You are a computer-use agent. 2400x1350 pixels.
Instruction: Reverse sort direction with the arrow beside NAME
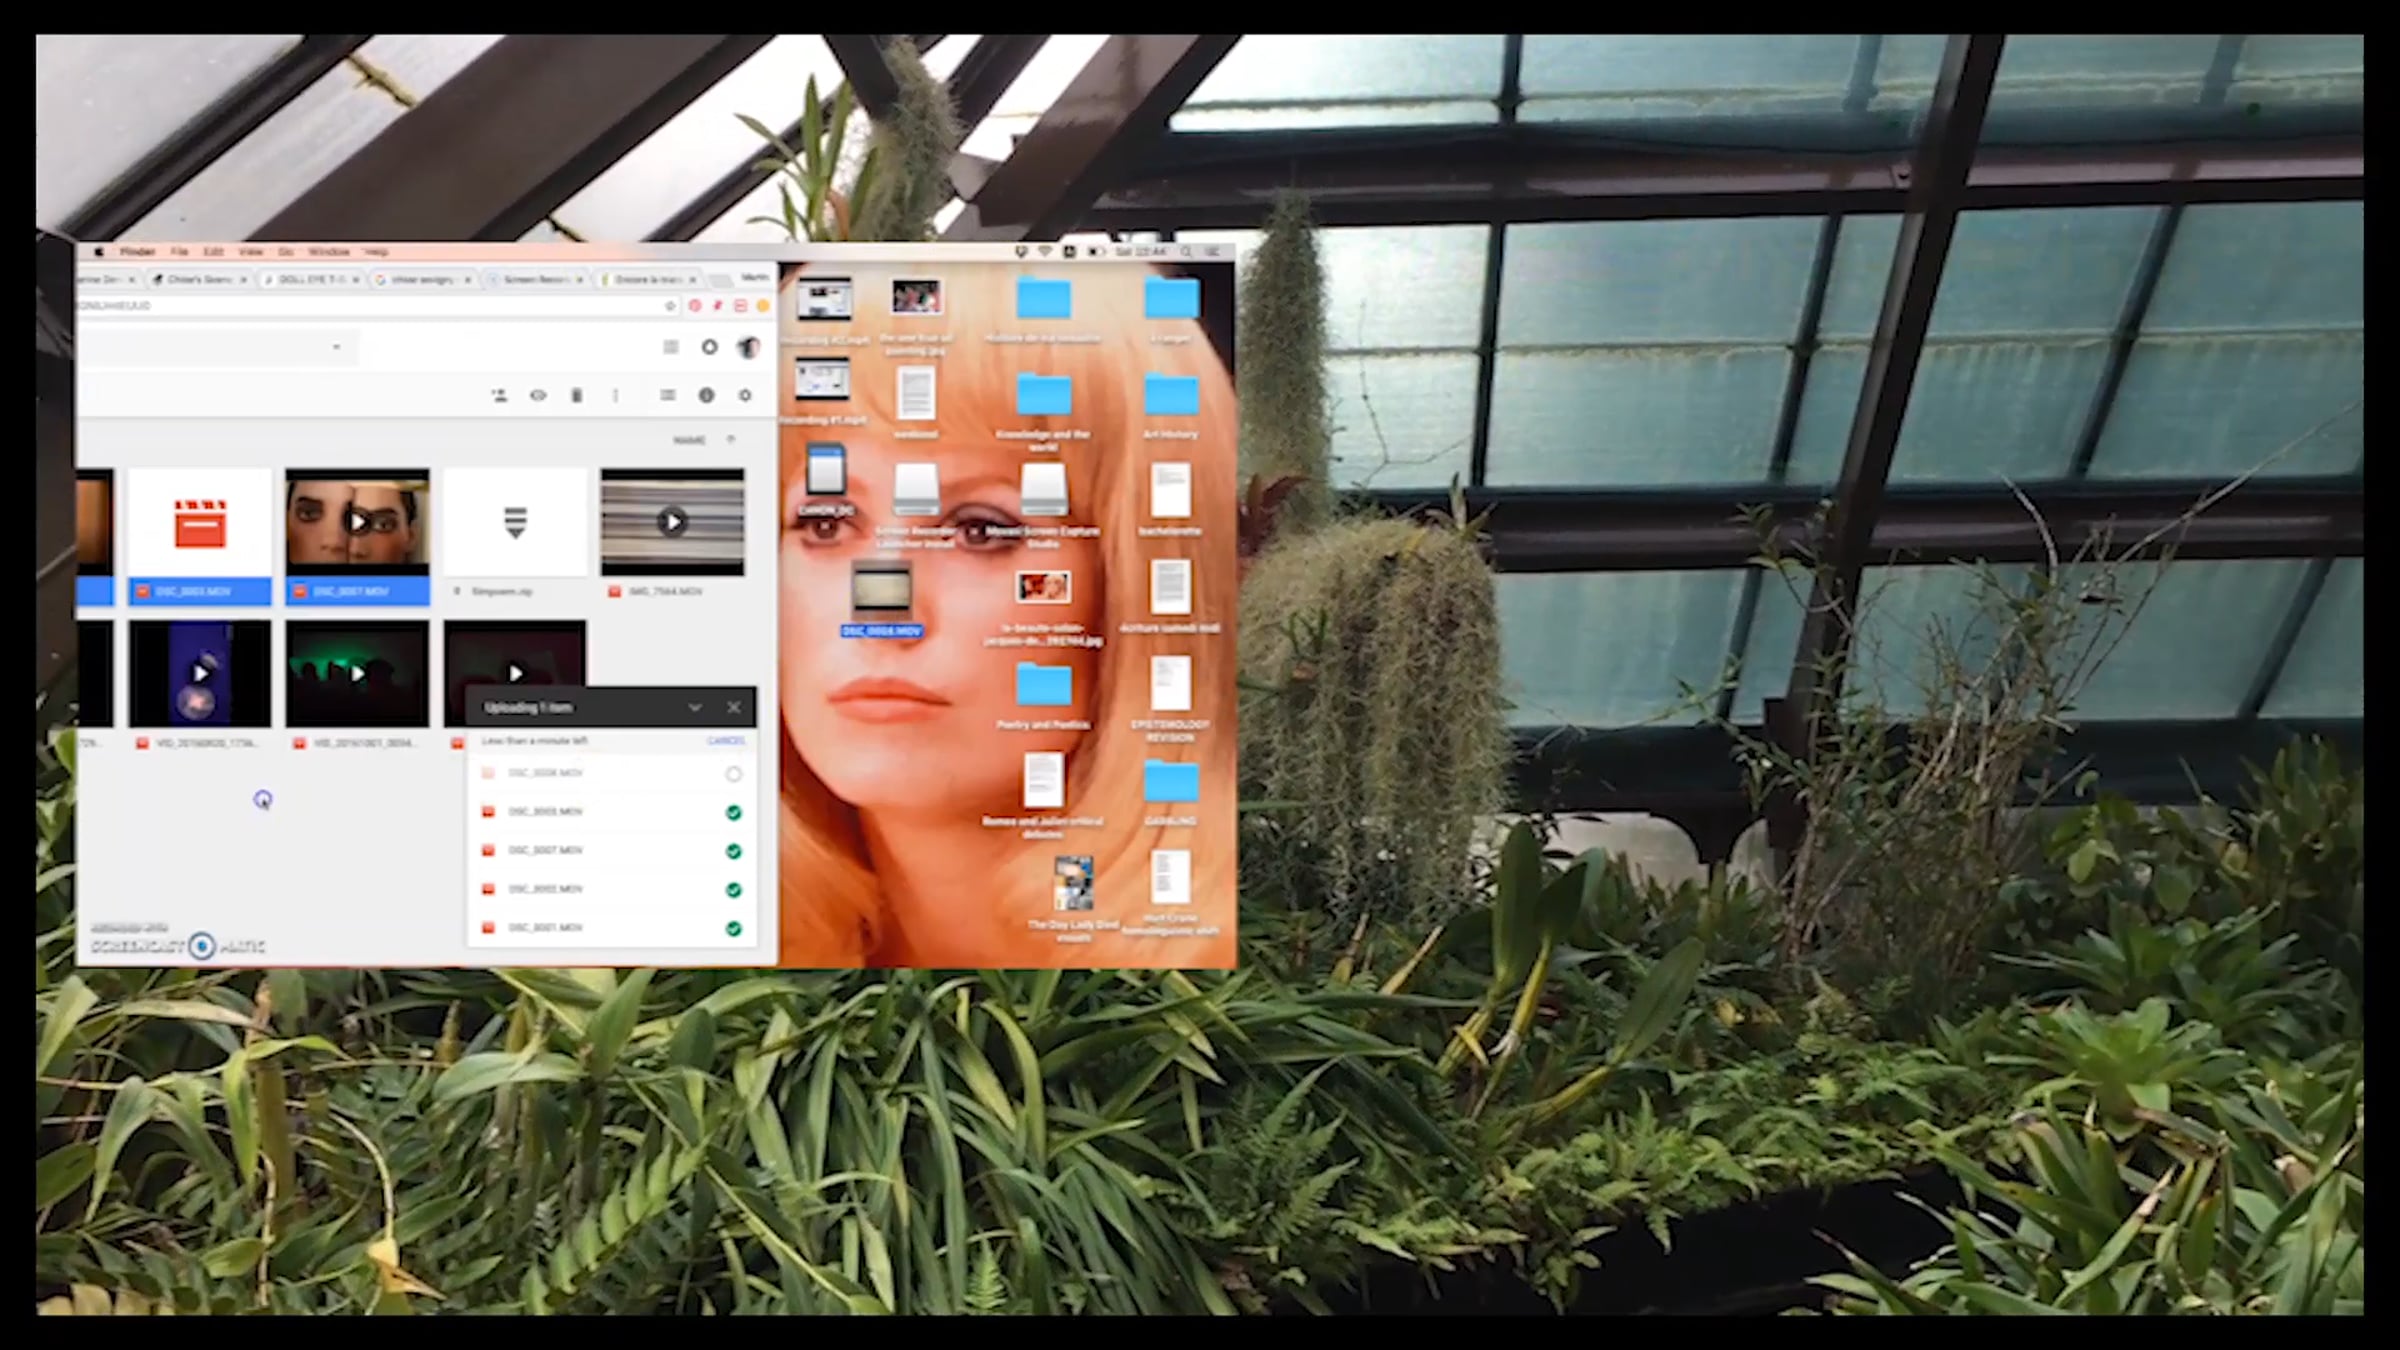pos(731,440)
